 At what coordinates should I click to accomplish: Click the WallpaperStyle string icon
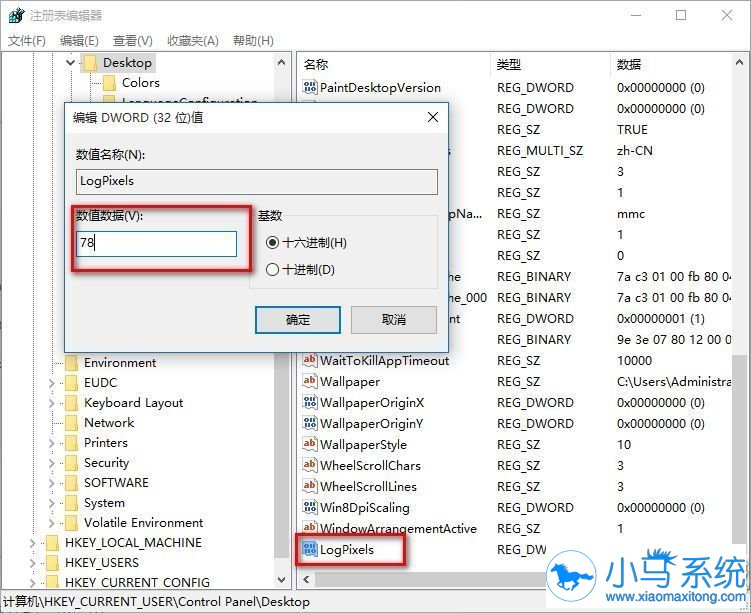(310, 444)
